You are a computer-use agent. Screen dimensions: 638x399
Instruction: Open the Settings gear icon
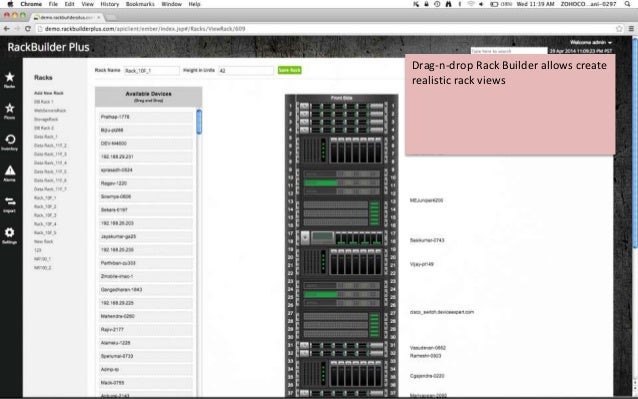click(10, 232)
